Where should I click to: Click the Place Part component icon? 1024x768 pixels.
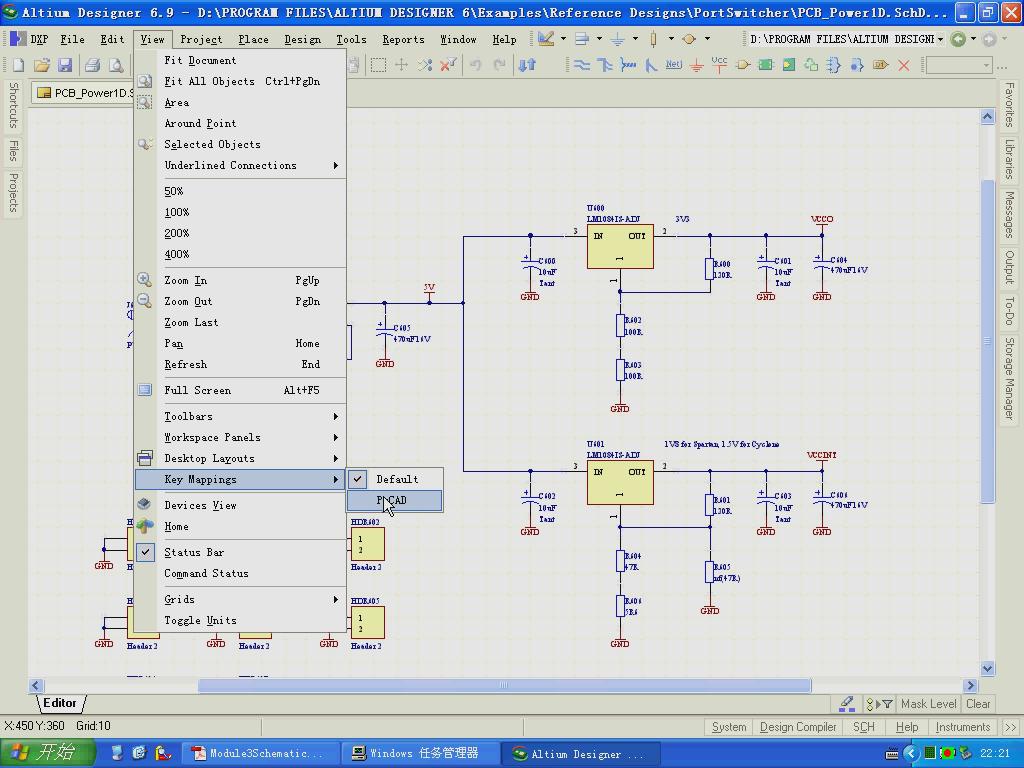(x=743, y=65)
